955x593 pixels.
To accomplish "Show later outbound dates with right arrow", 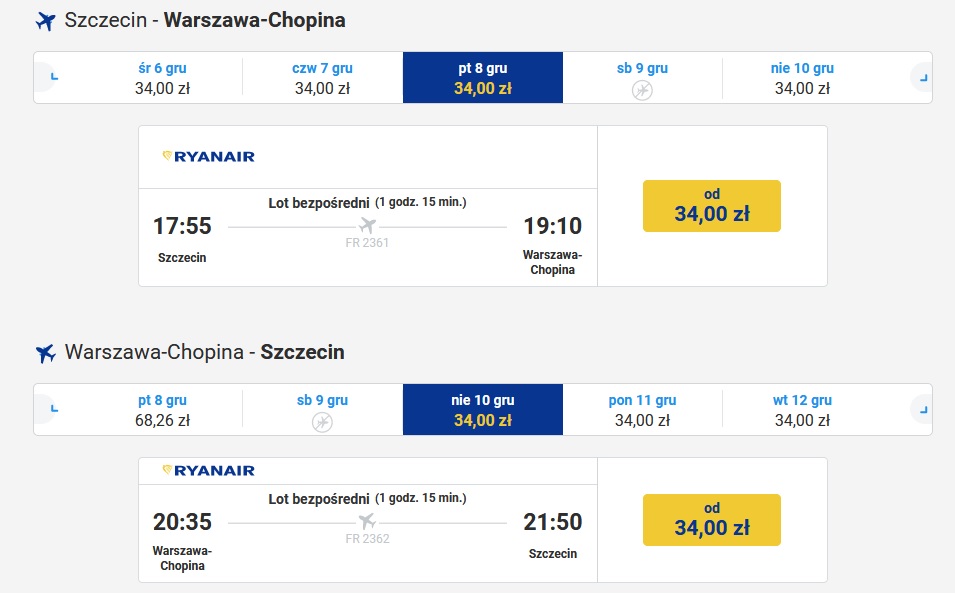I will (922, 77).
